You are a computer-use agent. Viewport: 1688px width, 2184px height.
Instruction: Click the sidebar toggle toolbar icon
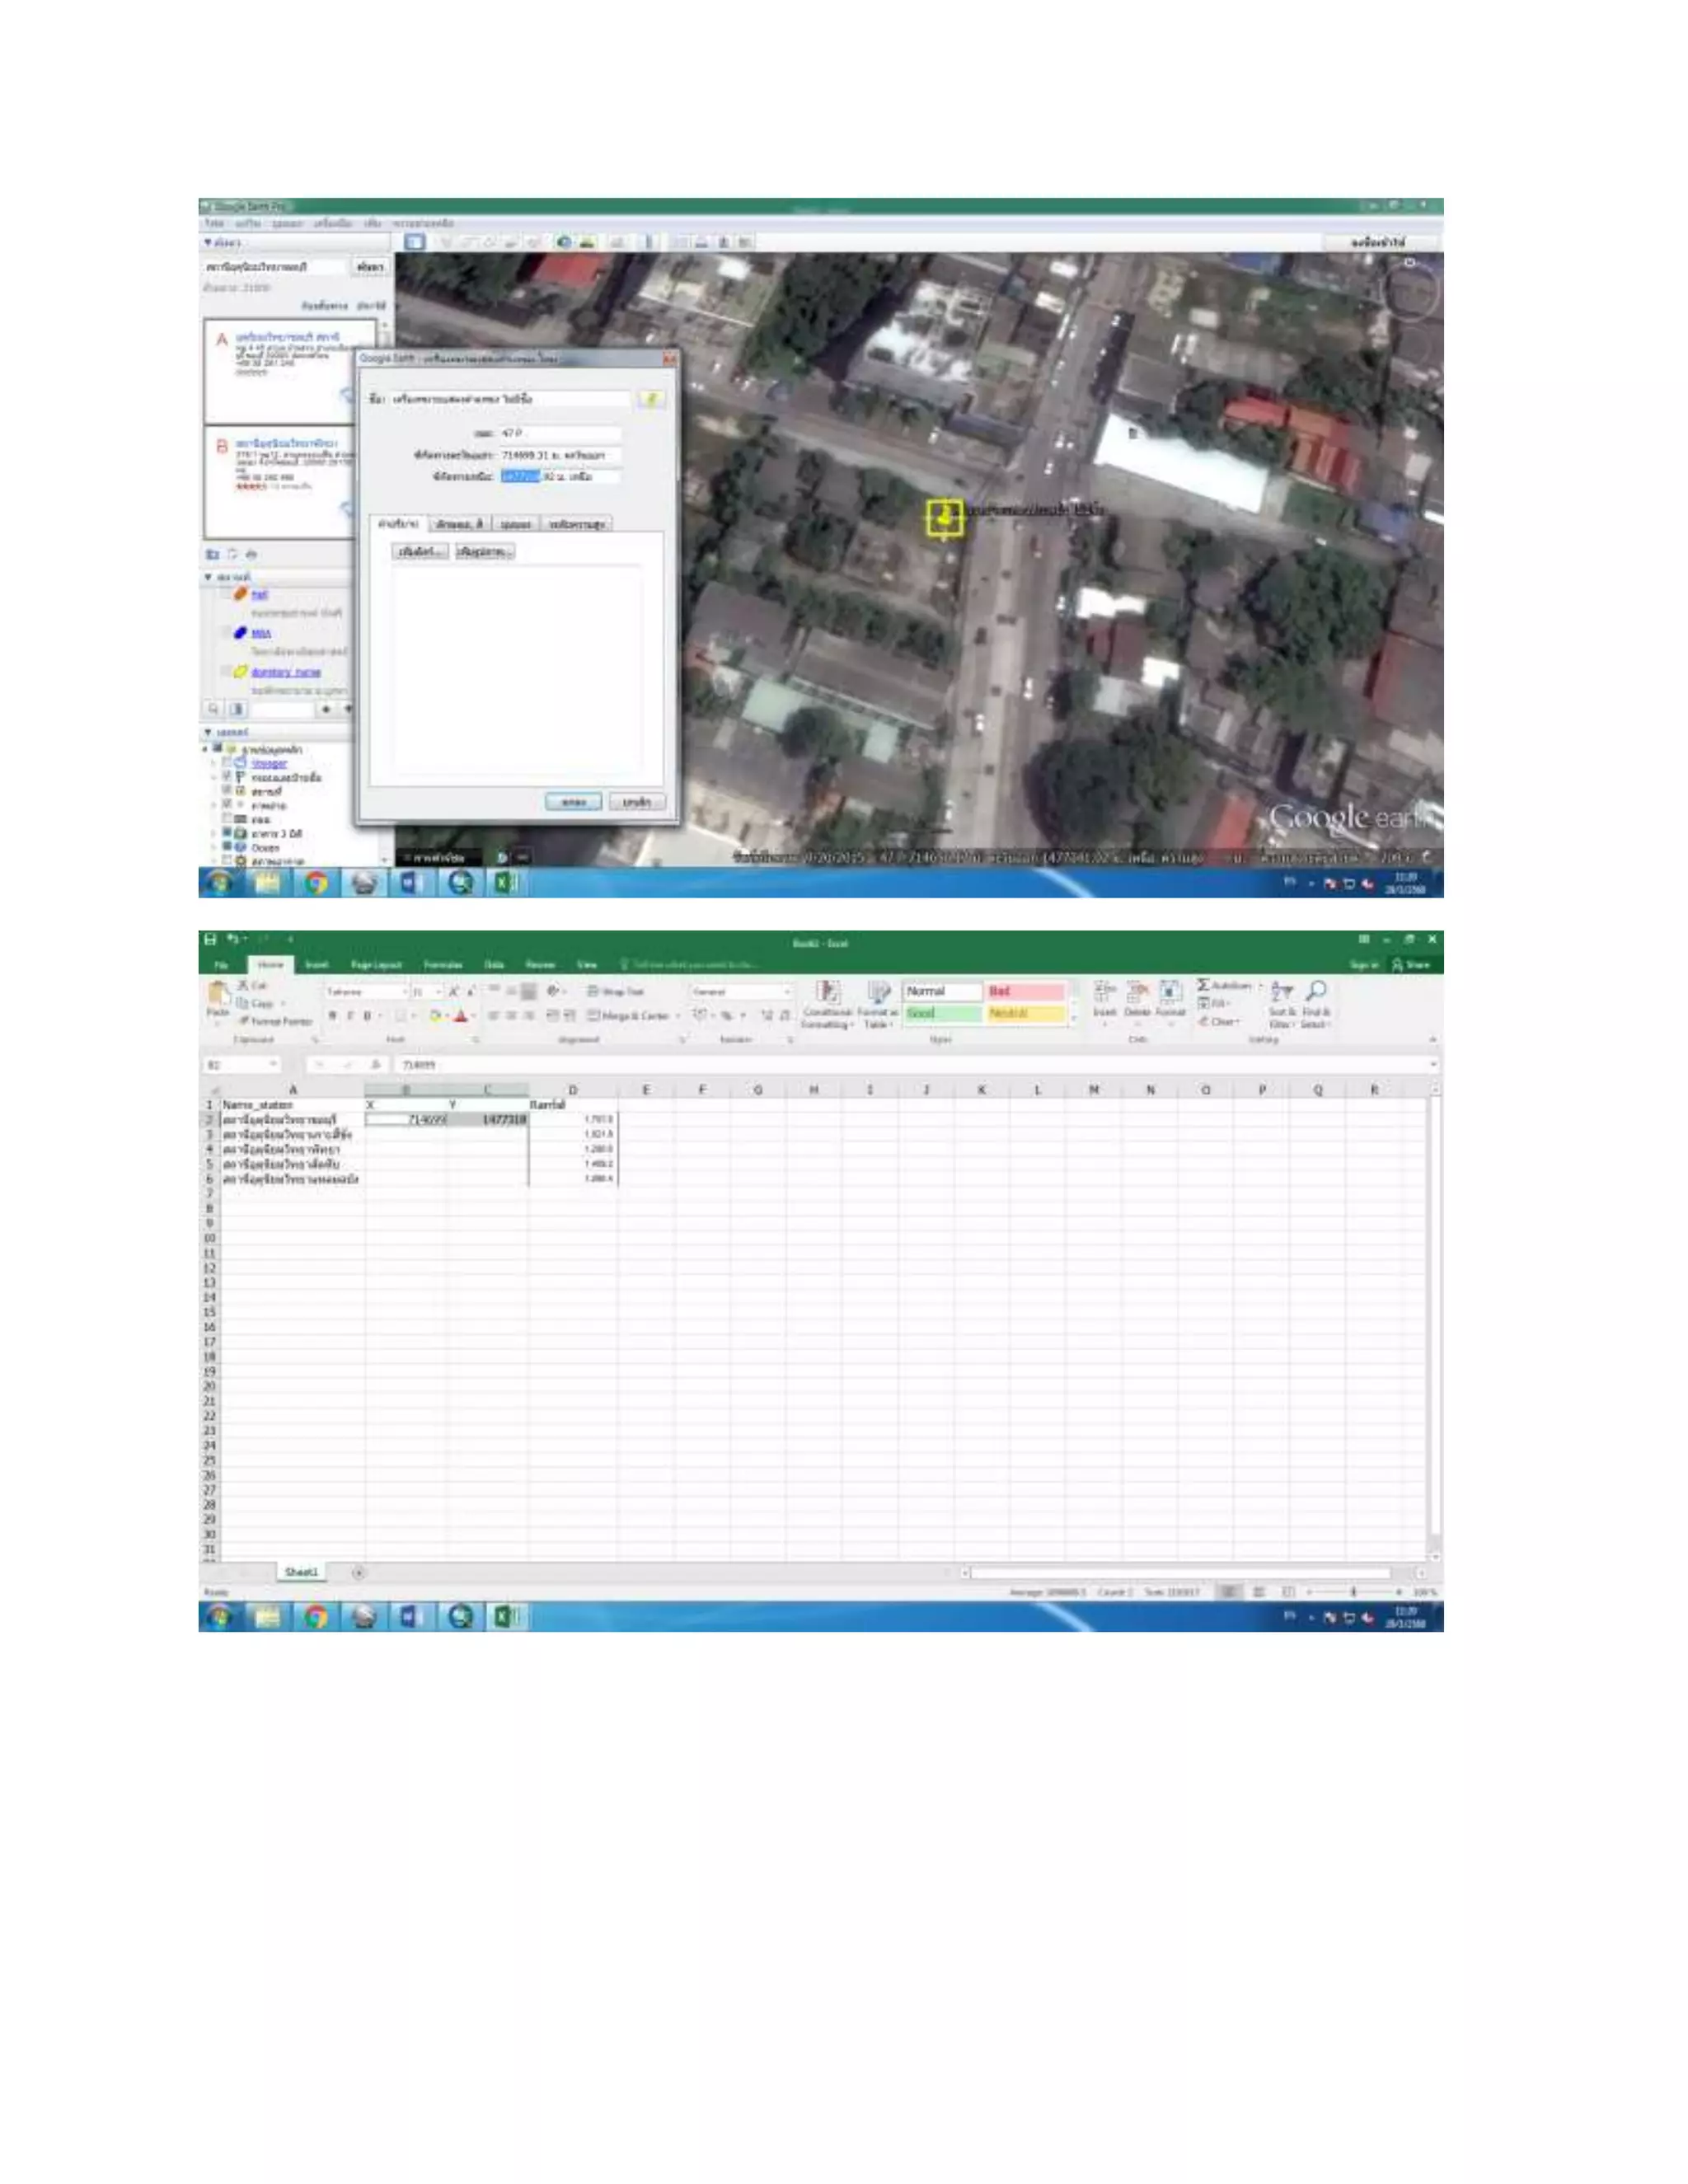click(x=415, y=242)
